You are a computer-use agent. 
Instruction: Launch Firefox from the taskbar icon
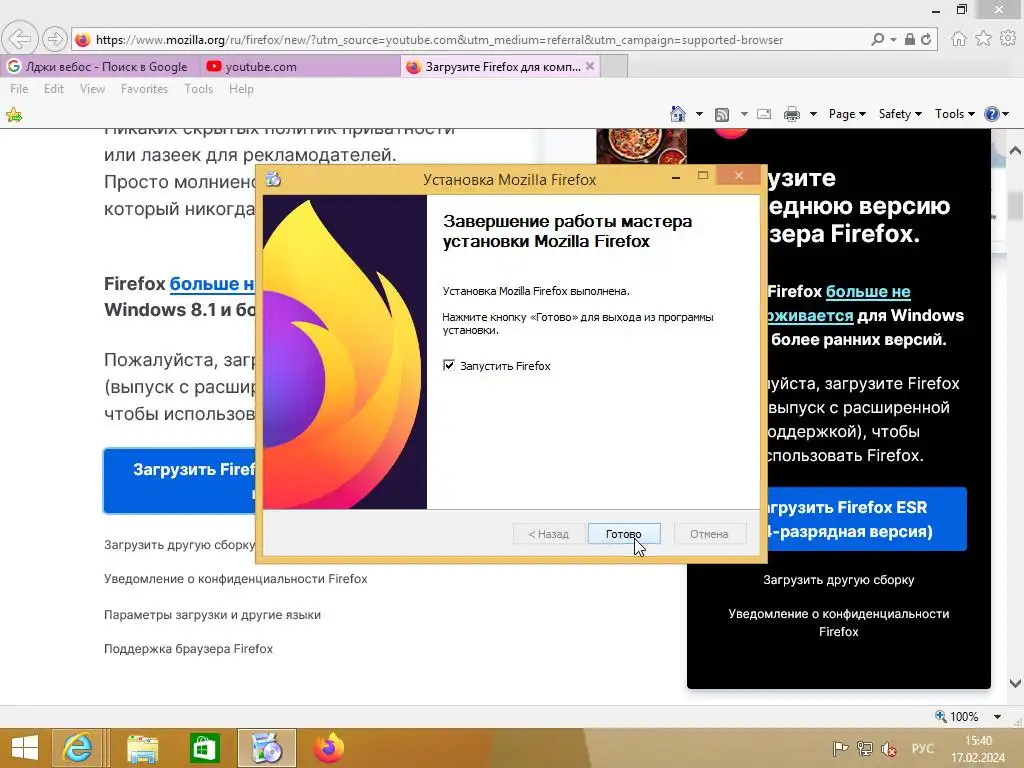(328, 748)
